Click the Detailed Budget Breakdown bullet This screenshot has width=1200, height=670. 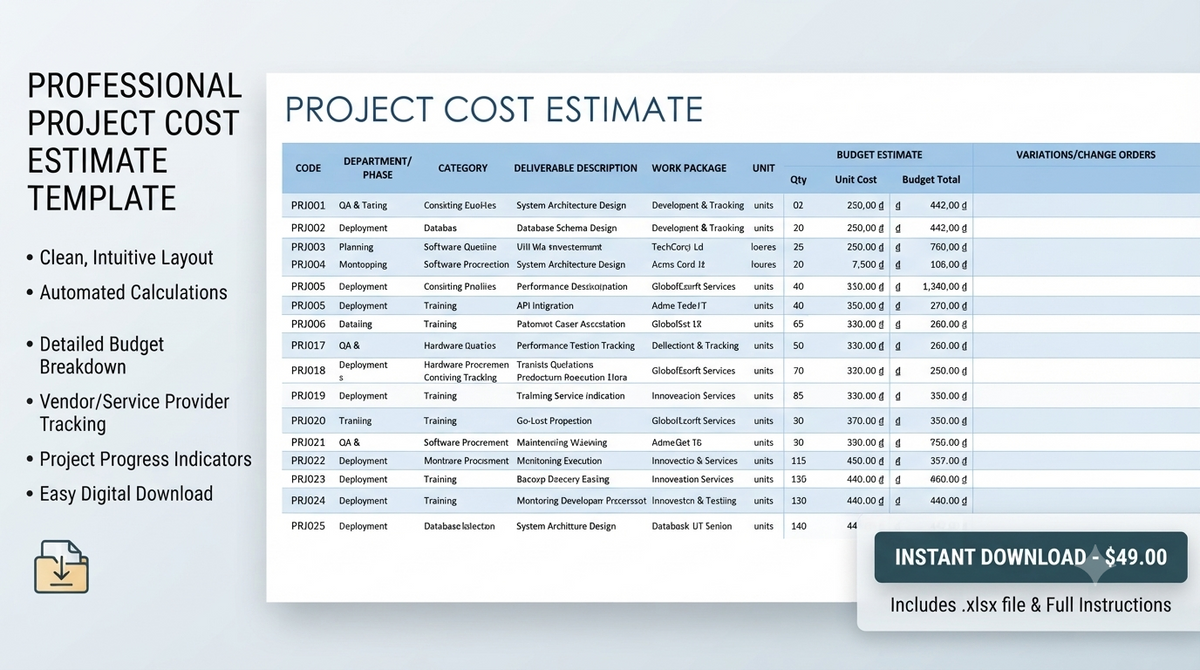(x=95, y=355)
